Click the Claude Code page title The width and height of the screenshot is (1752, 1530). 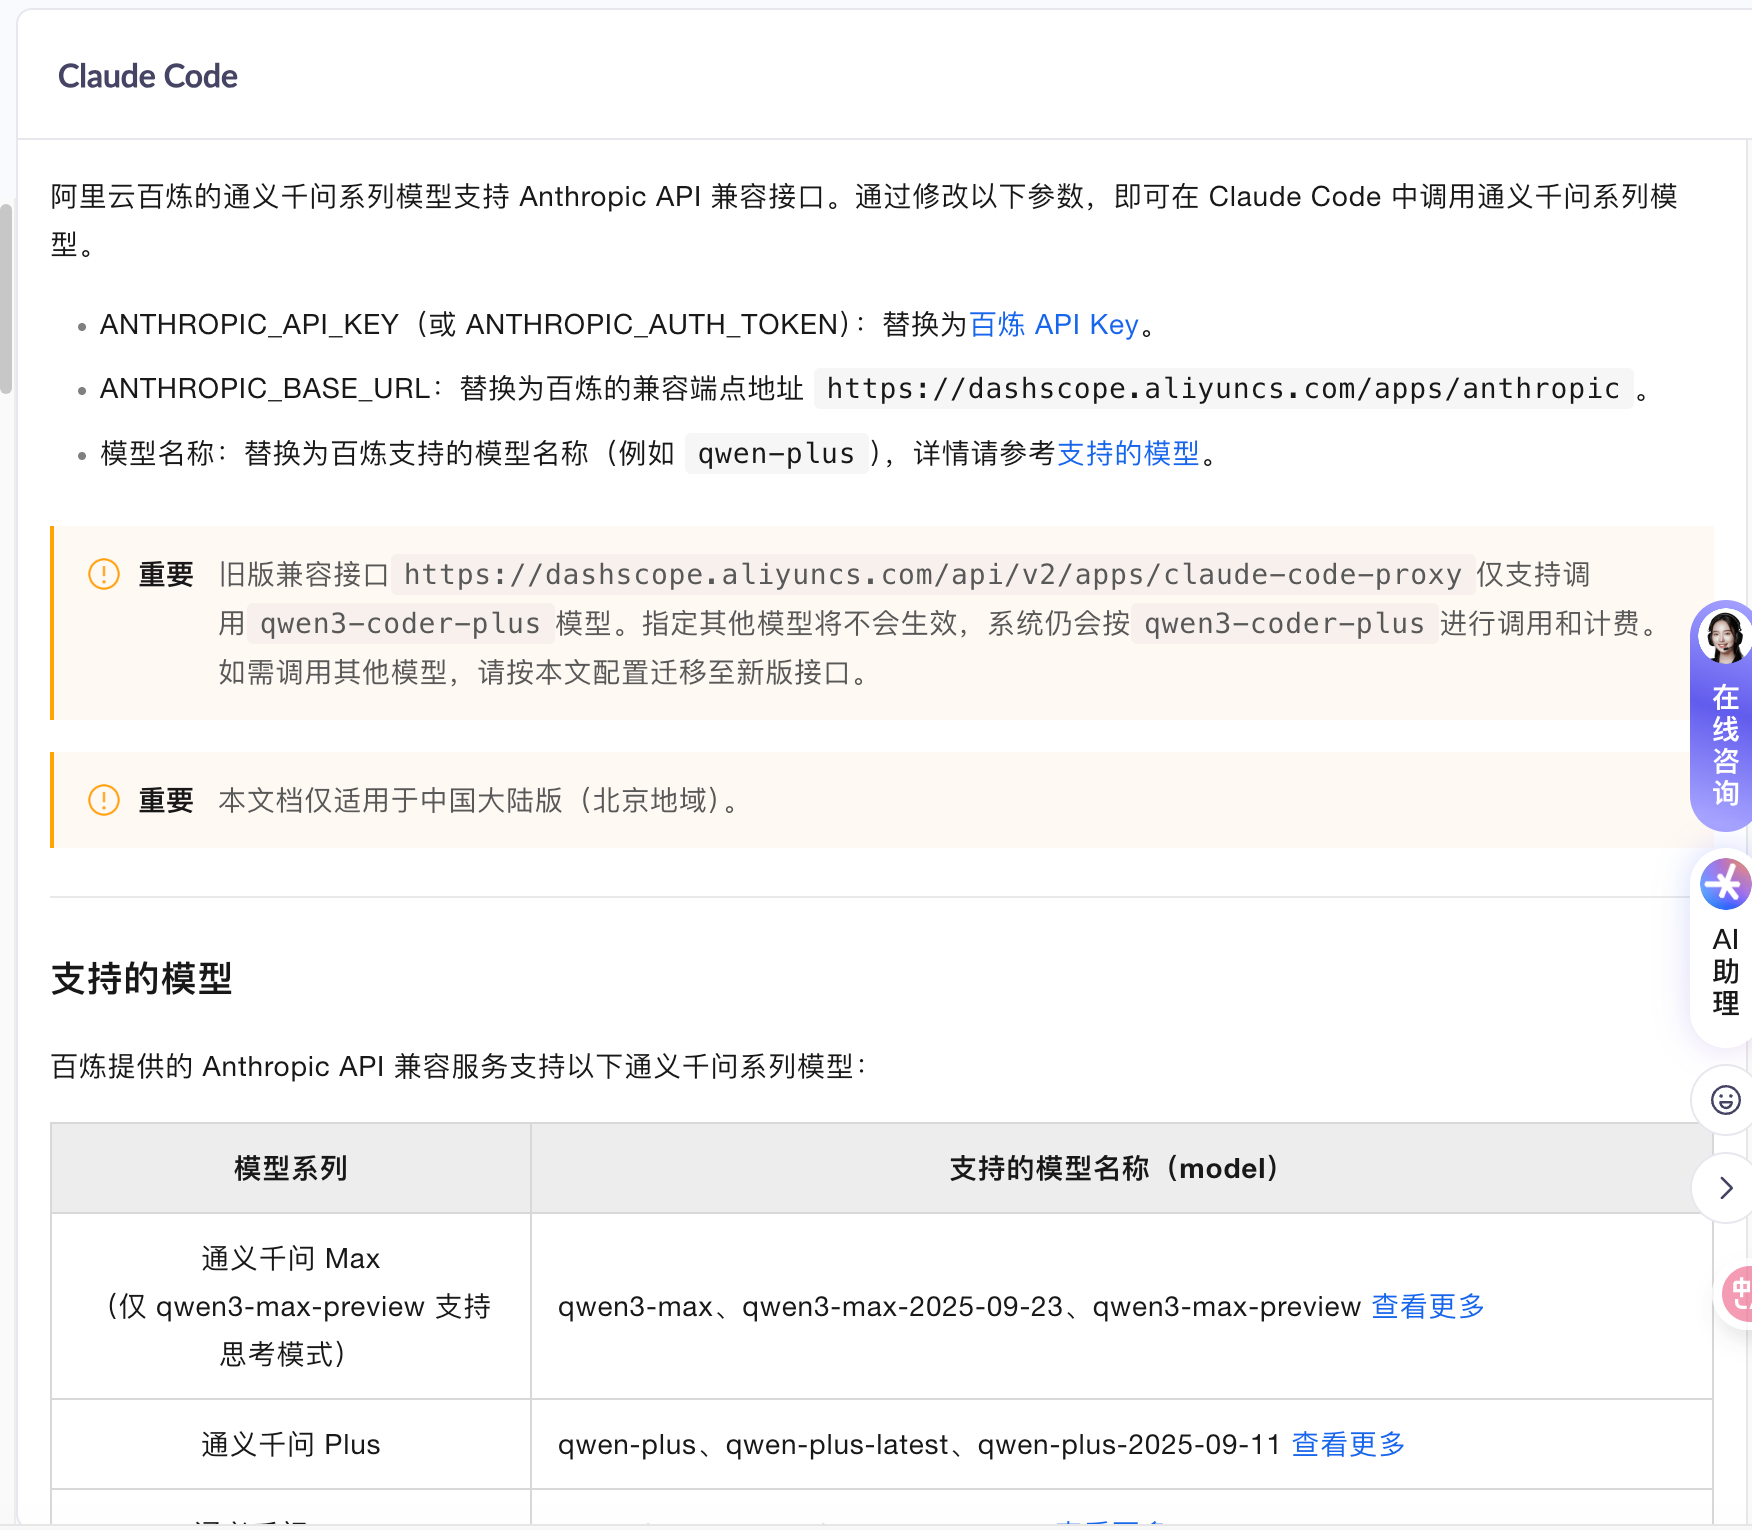click(x=148, y=76)
